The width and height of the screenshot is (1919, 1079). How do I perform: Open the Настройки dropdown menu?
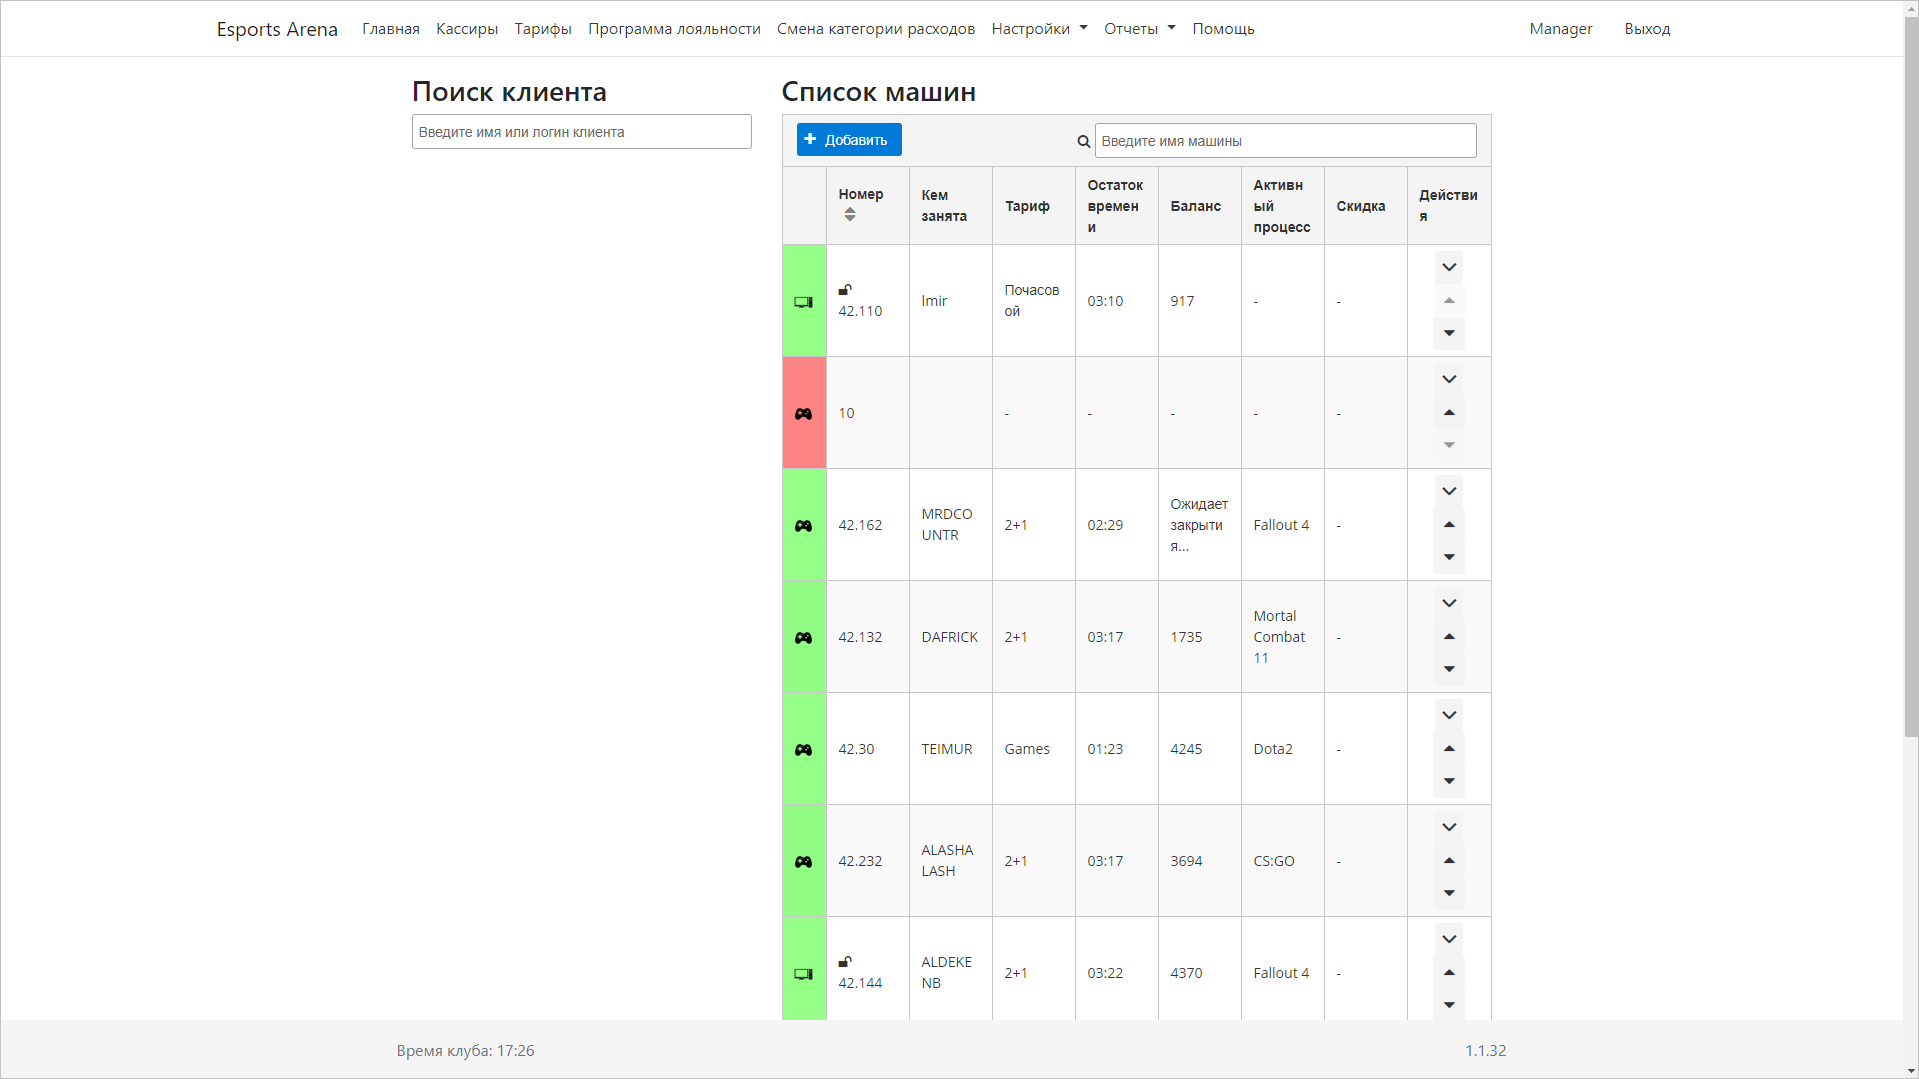coord(1038,29)
